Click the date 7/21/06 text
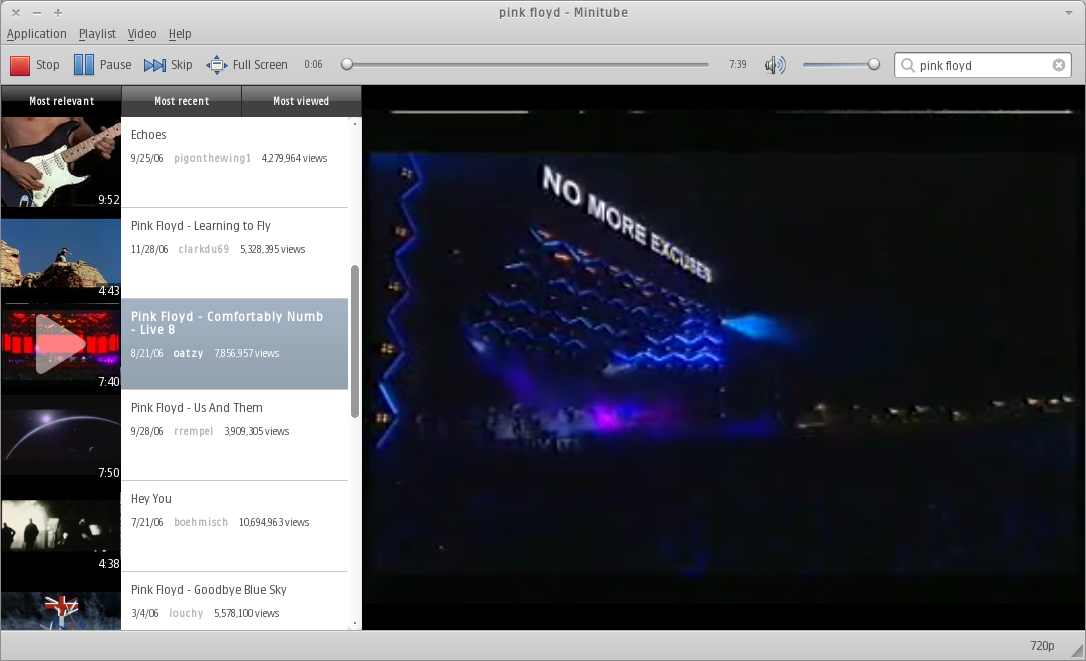 (x=147, y=522)
